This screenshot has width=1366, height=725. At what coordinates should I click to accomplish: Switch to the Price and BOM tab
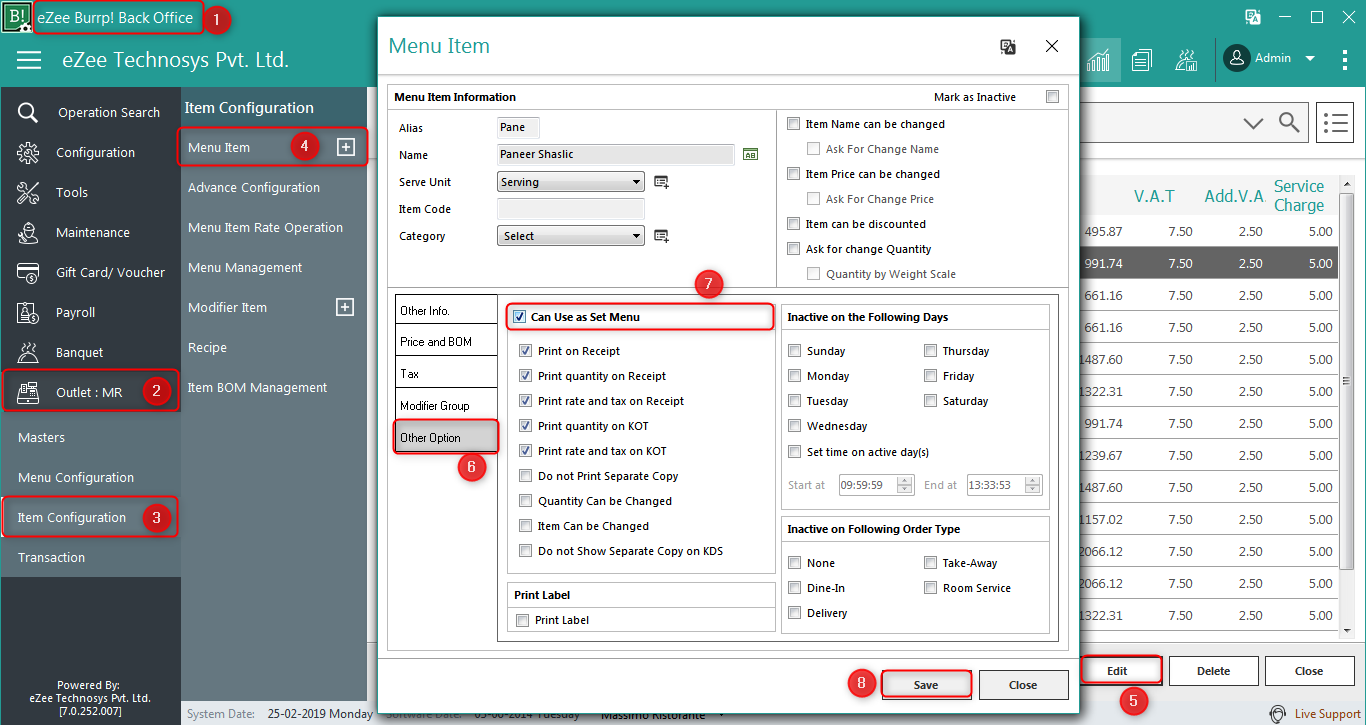pyautogui.click(x=447, y=342)
